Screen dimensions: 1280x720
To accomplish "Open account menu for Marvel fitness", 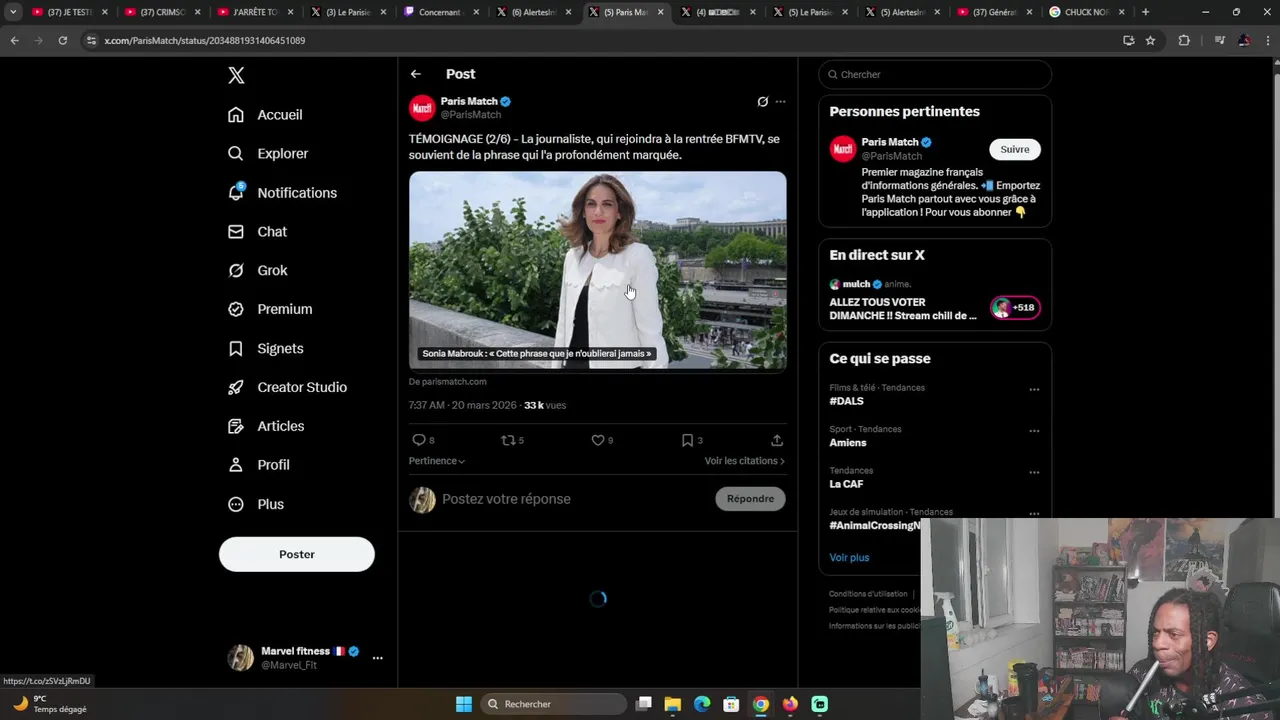I will point(305,657).
